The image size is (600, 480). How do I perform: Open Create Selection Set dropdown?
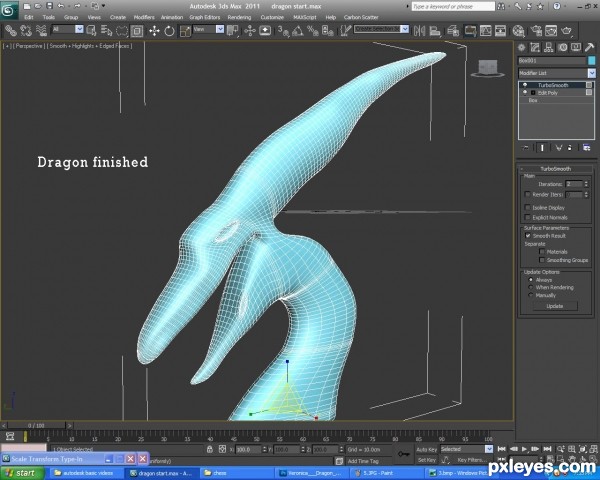tap(405, 29)
